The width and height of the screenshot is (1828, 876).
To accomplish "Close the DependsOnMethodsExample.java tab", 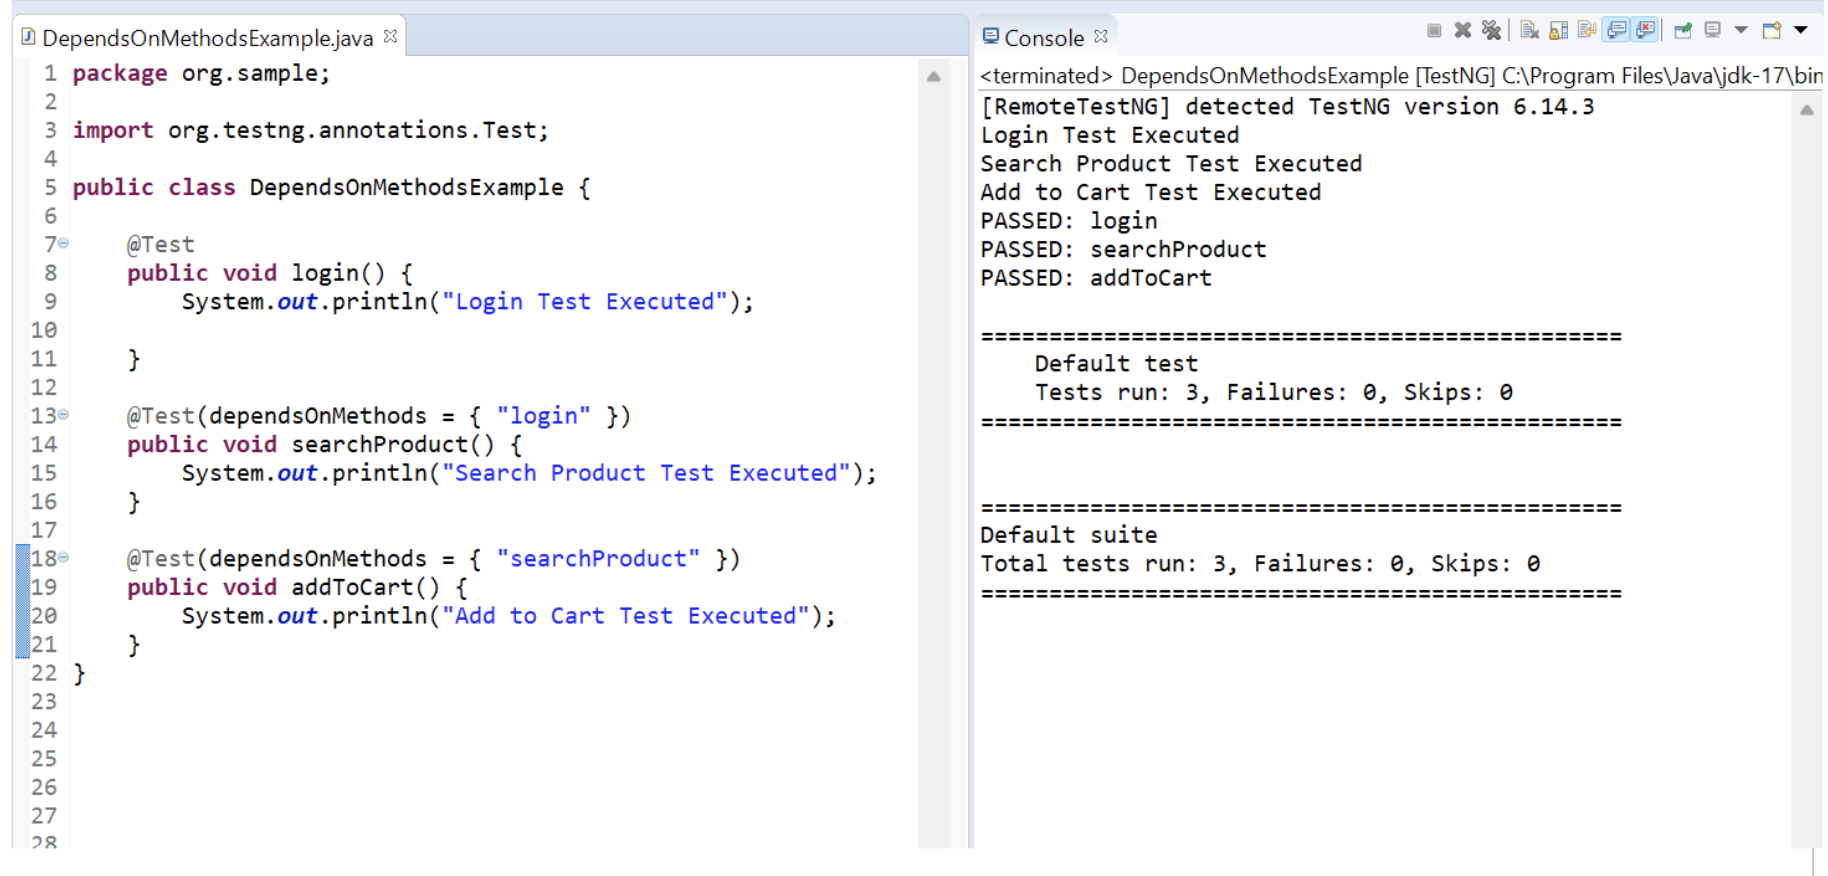I will coord(390,36).
